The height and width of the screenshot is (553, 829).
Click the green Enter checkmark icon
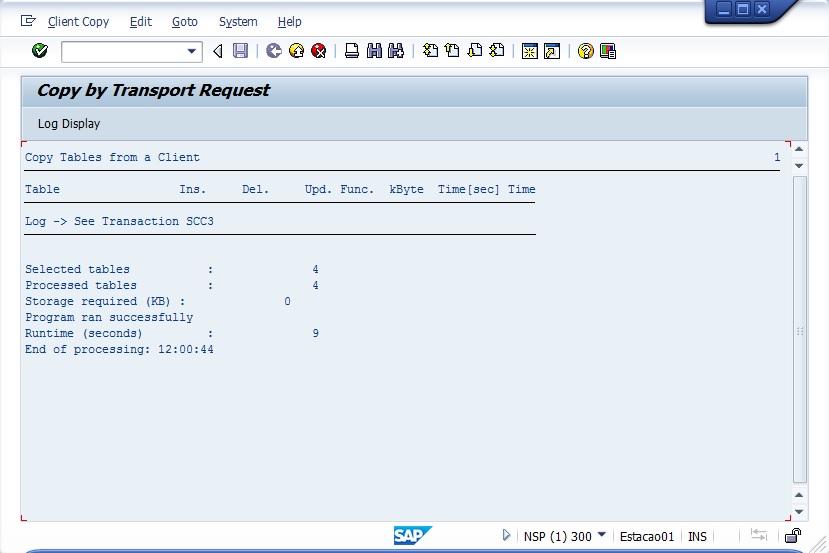coord(40,51)
